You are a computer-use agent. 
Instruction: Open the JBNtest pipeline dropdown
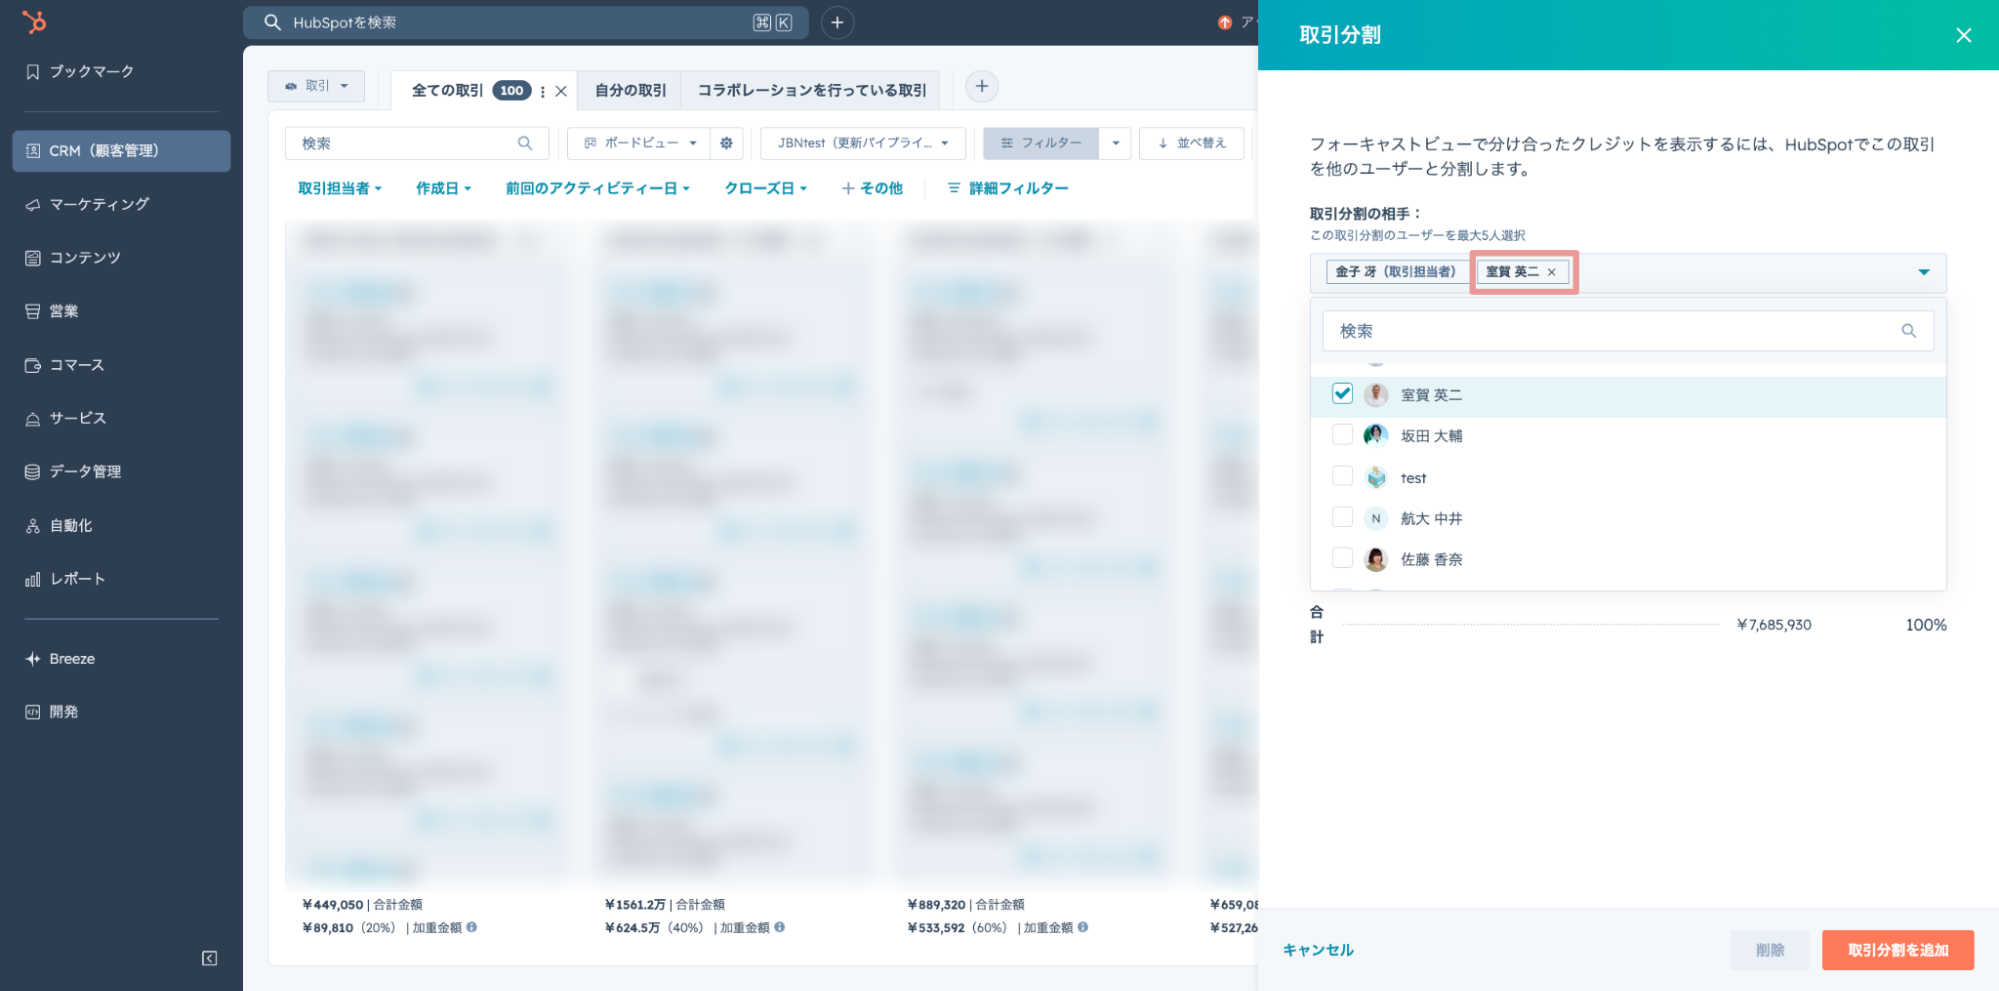click(x=863, y=143)
